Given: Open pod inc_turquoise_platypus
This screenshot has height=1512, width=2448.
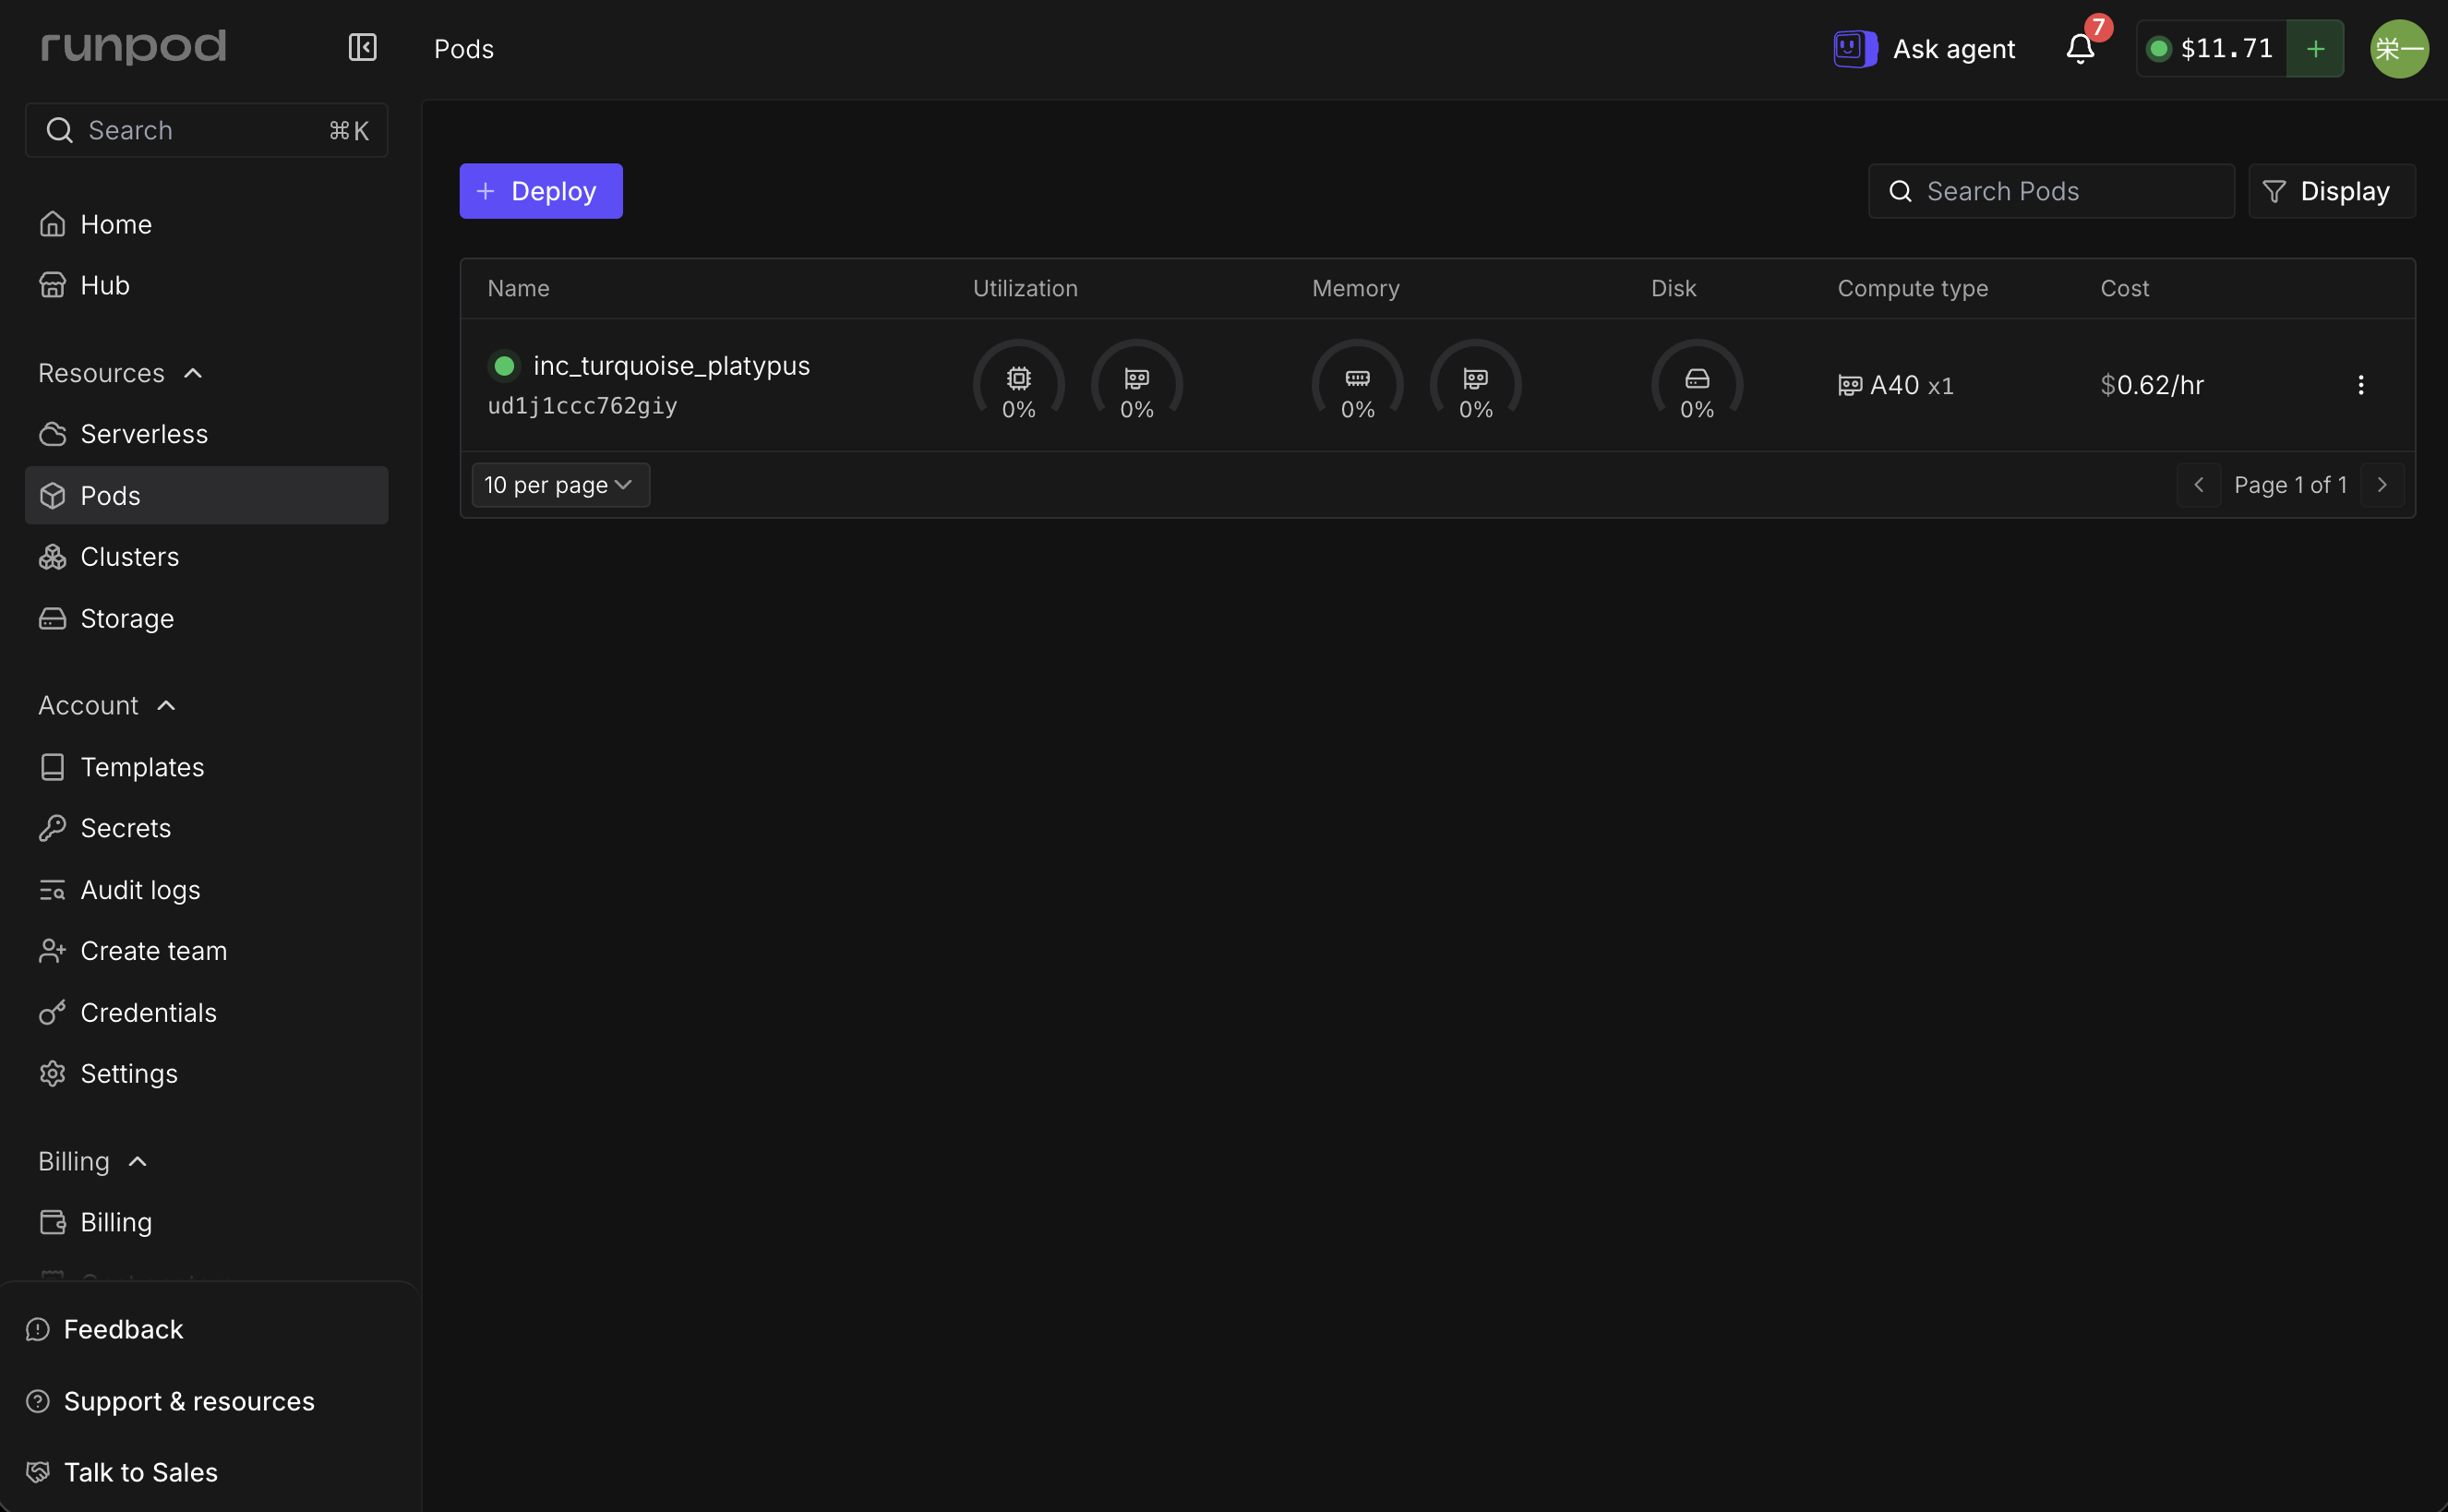Looking at the screenshot, I should (x=671, y=366).
